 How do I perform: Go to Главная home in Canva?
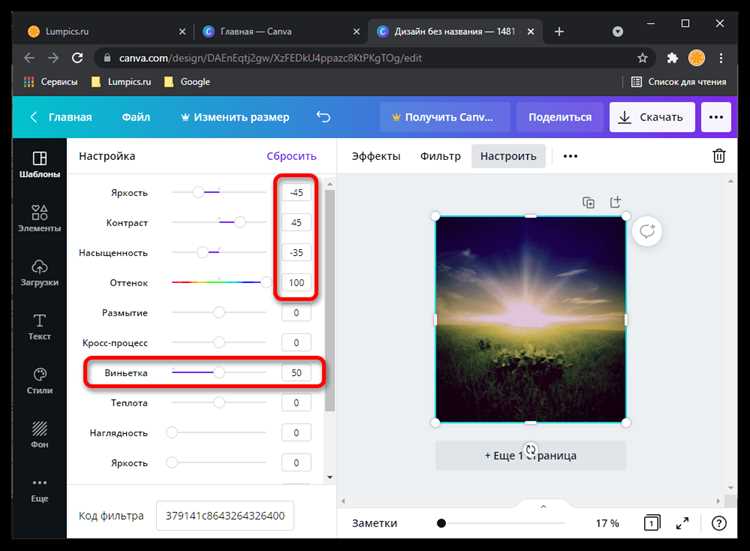tap(61, 117)
